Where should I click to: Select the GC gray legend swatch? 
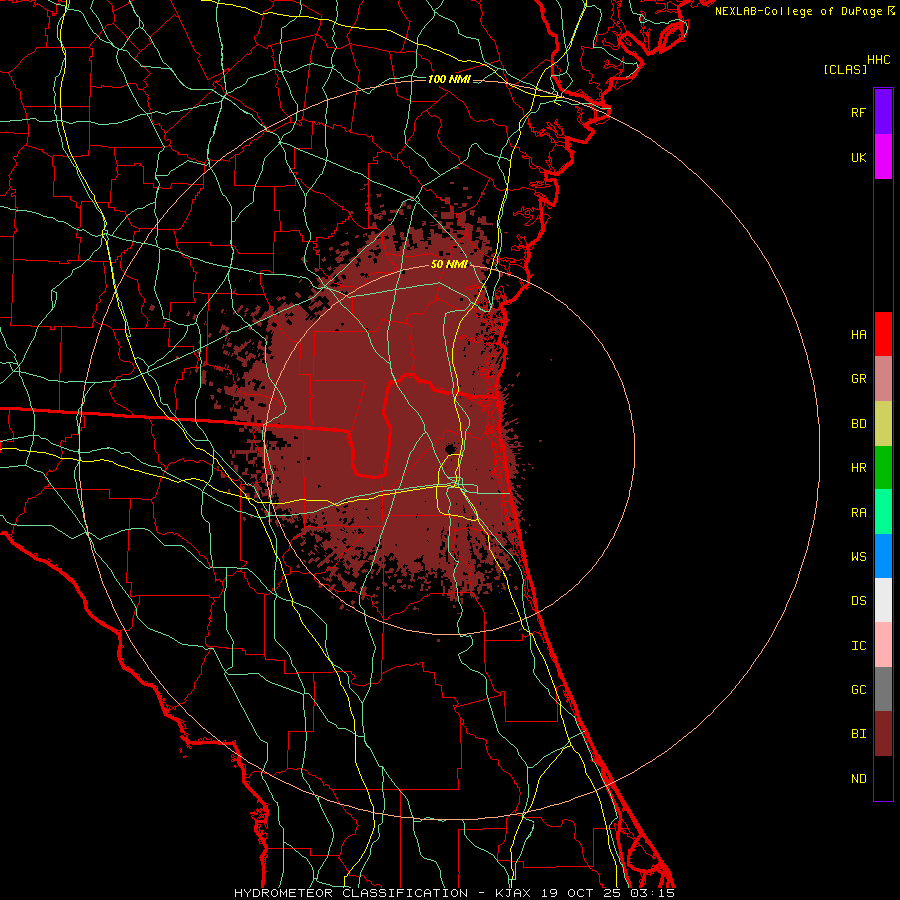click(883, 689)
